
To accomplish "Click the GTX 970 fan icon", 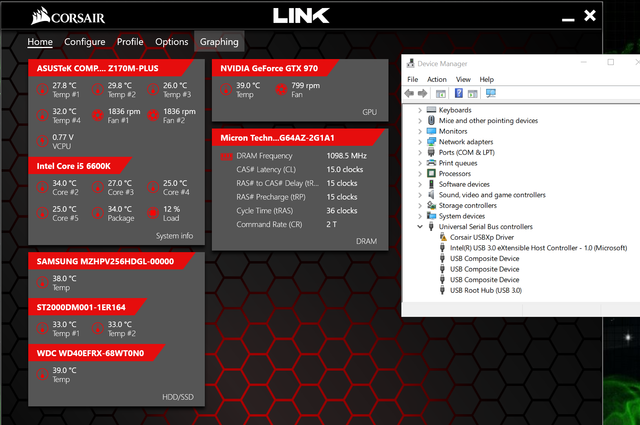I will tap(281, 89).
